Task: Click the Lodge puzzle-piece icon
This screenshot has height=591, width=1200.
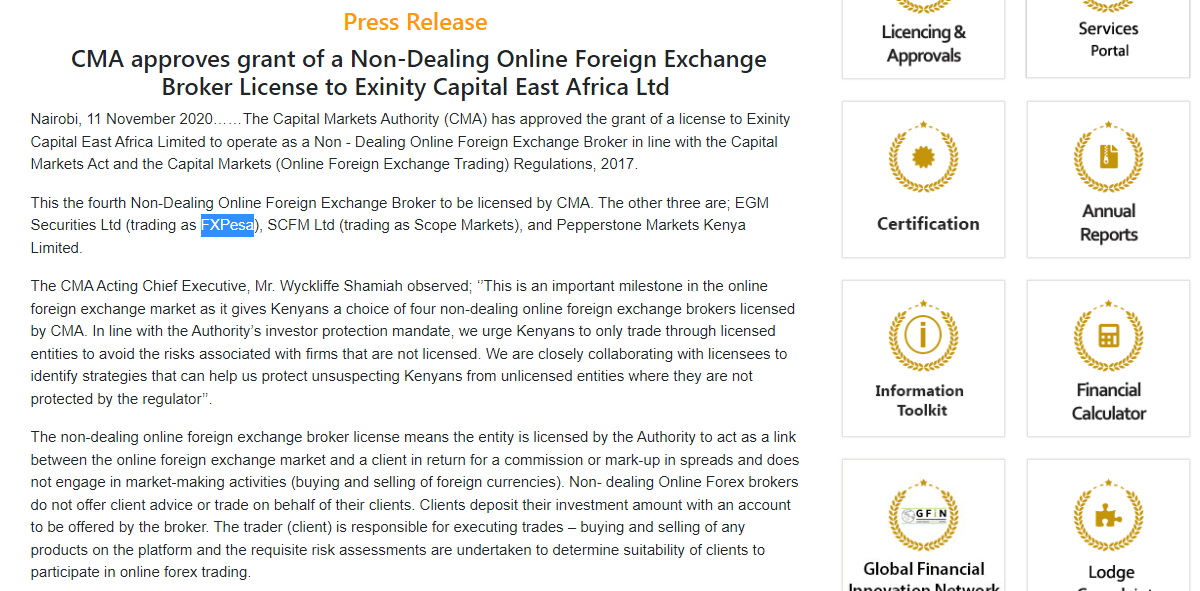Action: tap(1108, 515)
